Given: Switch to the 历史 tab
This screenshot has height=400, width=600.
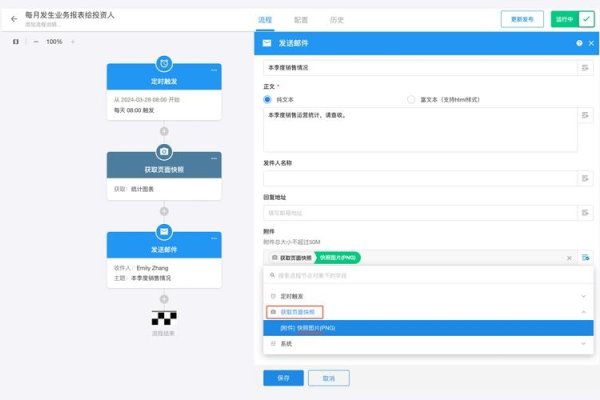Looking at the screenshot, I should tap(337, 20).
